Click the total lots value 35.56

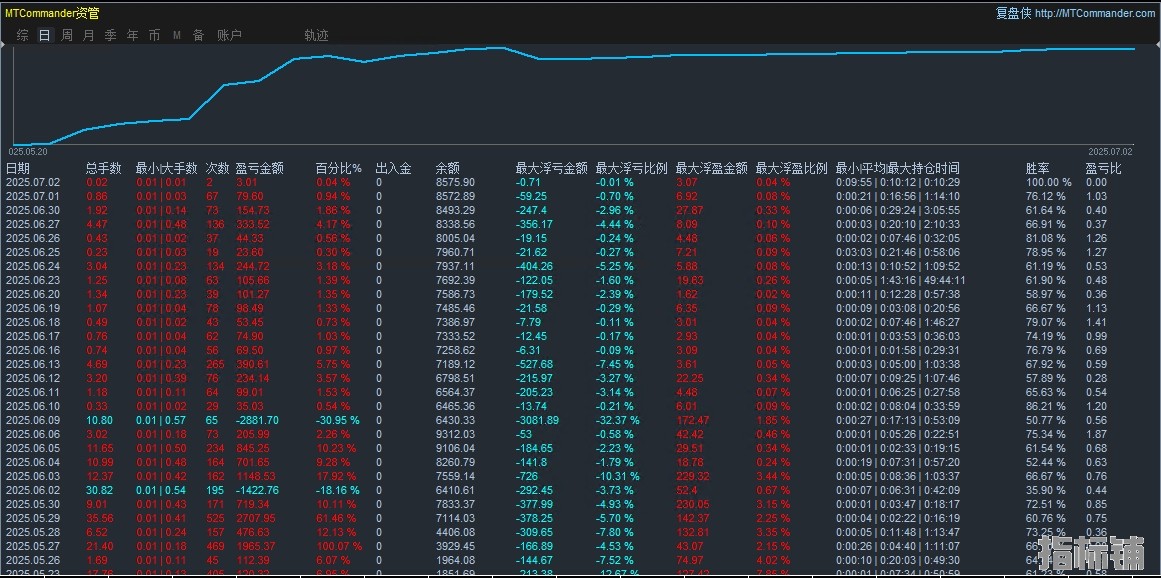[100, 518]
